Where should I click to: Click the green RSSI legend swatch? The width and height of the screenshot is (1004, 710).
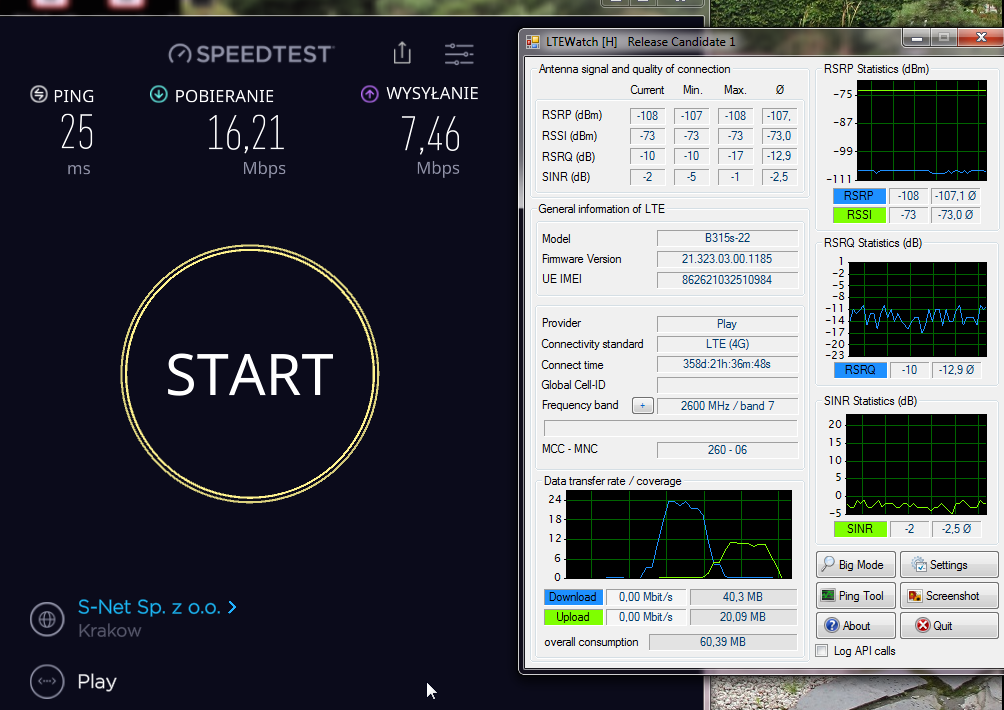[859, 215]
